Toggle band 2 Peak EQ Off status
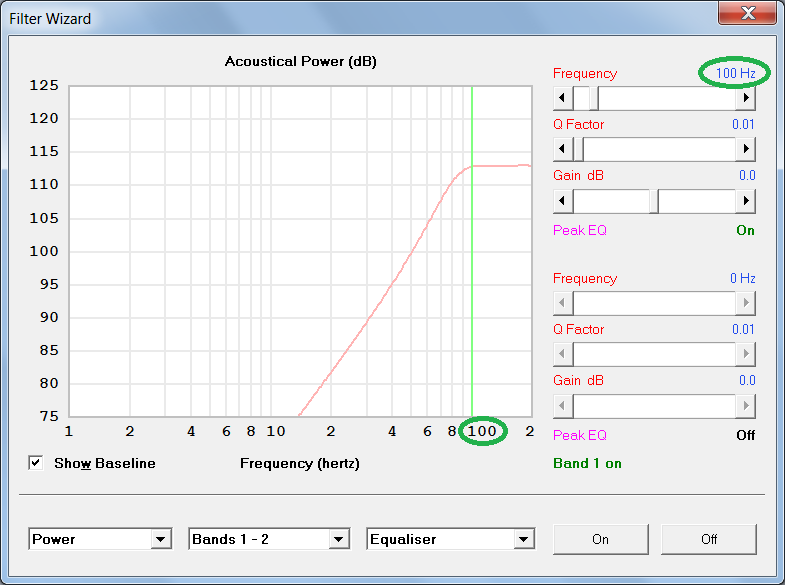This screenshot has height=585, width=785. tap(745, 435)
